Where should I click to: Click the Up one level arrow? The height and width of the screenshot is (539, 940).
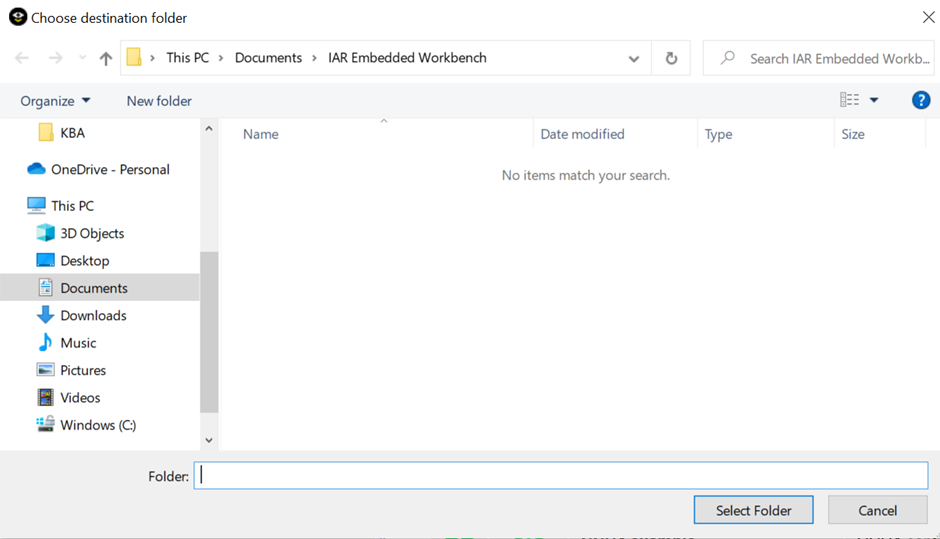(106, 59)
